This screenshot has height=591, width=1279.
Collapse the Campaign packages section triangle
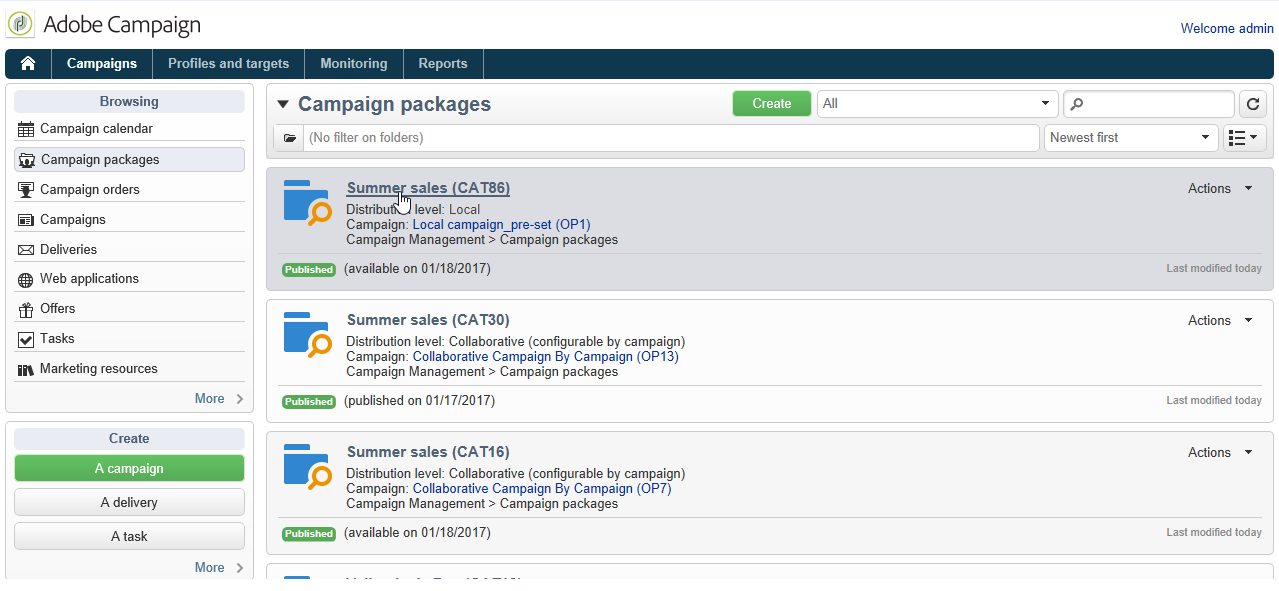[283, 104]
